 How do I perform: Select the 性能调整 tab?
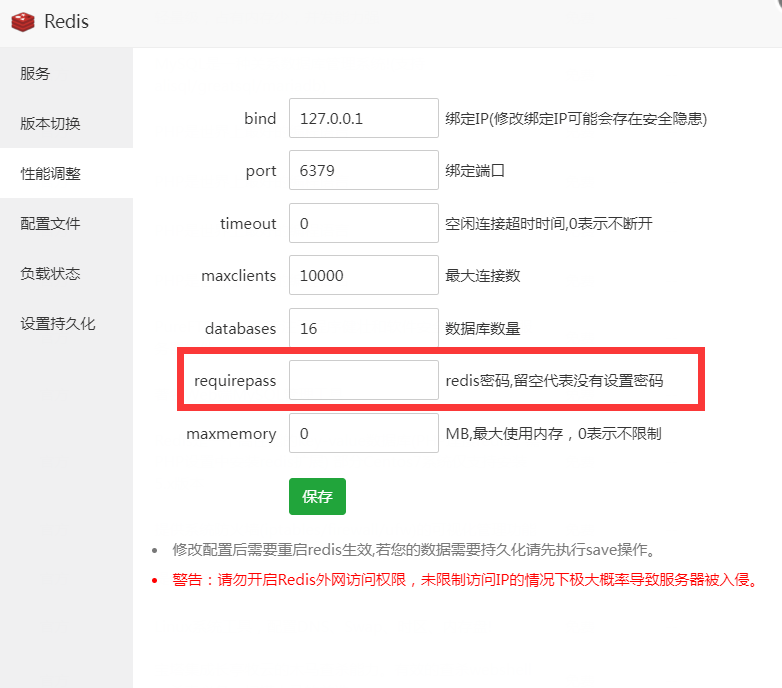50,173
